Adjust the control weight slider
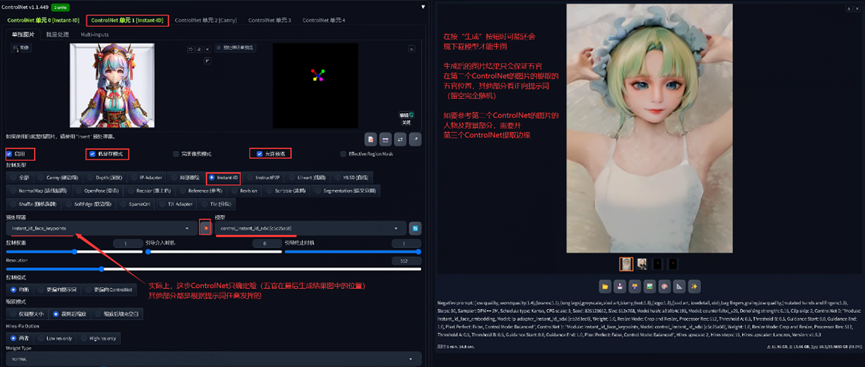865x367 pixels. pos(74,252)
